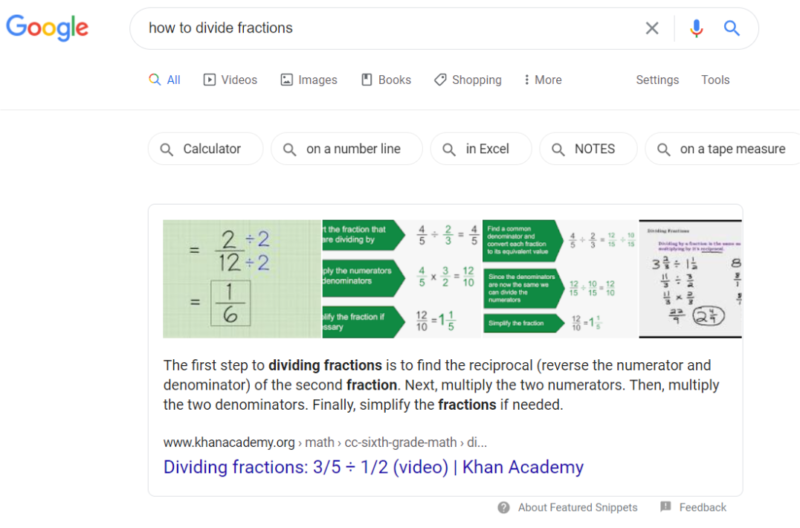Switch to the Images tab
The height and width of the screenshot is (528, 800).
[309, 80]
